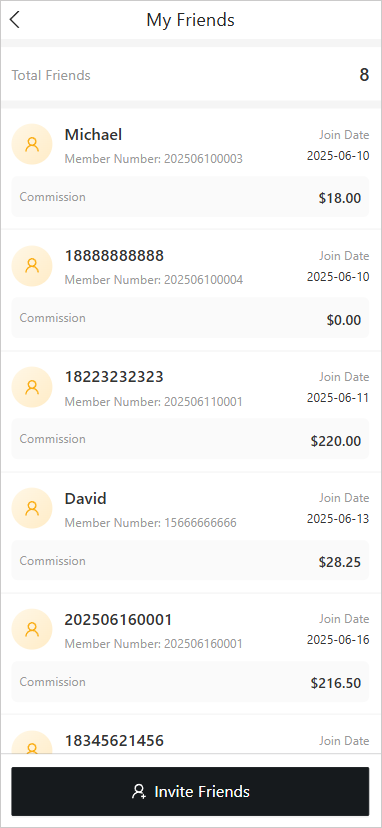The image size is (382, 828).
Task: Click the Total Friends count 8
Action: click(x=364, y=75)
